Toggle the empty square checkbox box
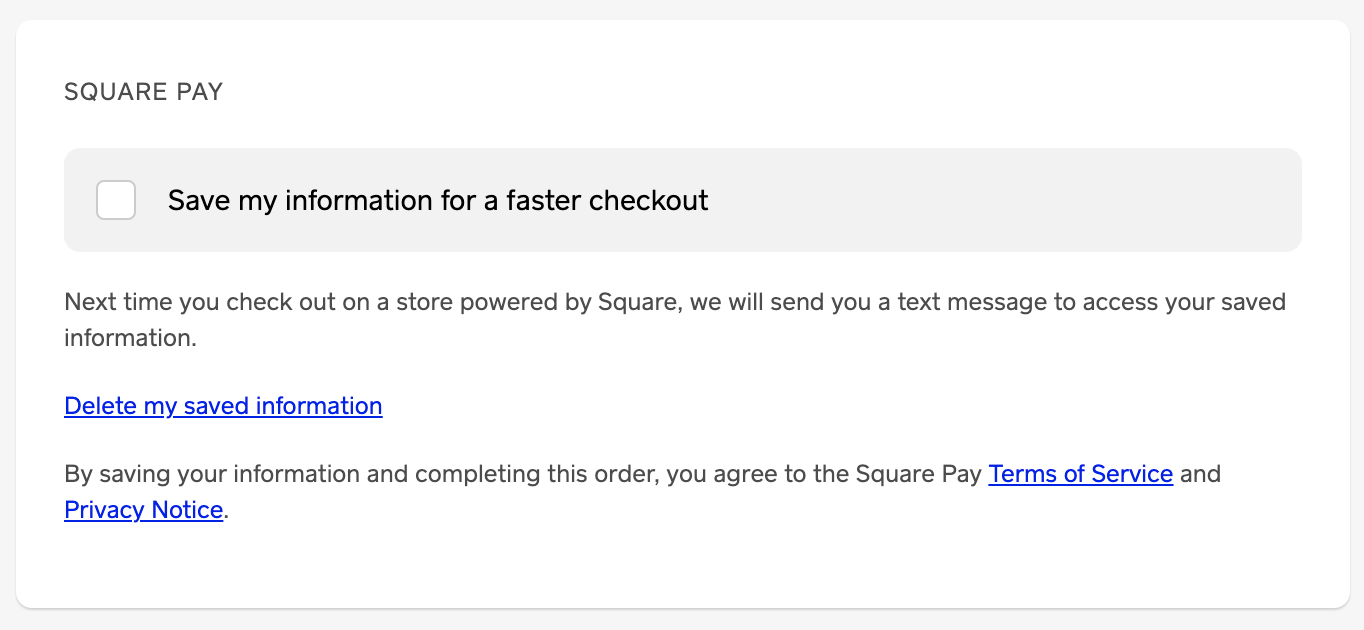1364x630 pixels. pyautogui.click(x=116, y=200)
